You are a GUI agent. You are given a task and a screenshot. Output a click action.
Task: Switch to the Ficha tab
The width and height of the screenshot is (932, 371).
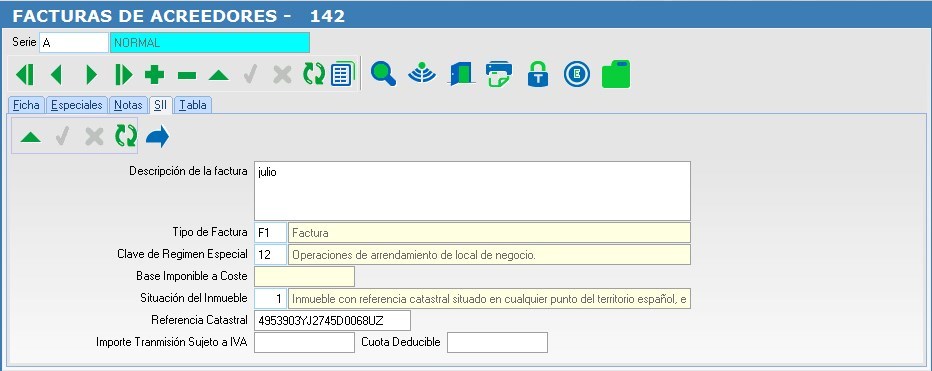pyautogui.click(x=26, y=105)
